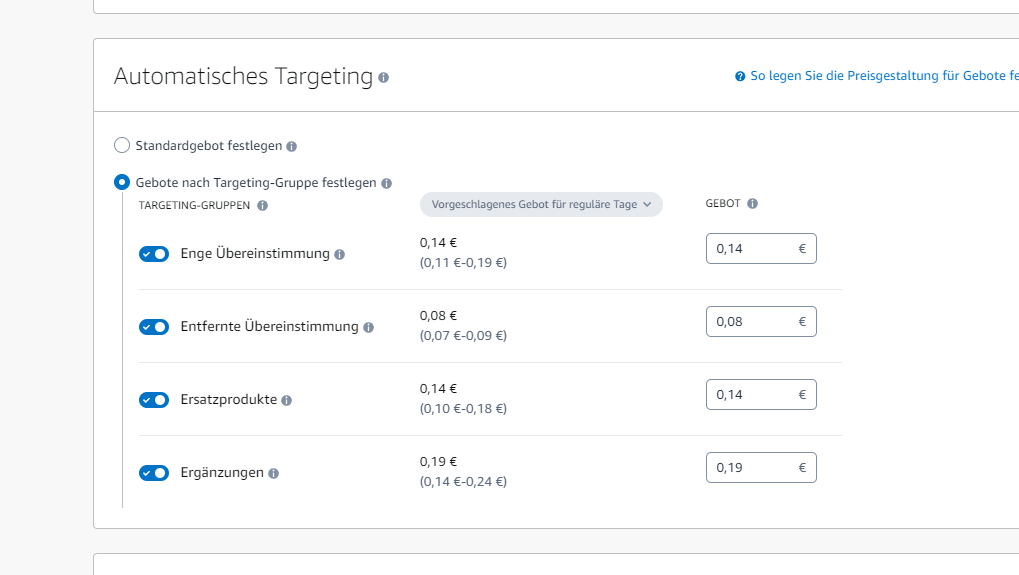Click info icon next to Standardgebot festlegen
Image resolution: width=1019 pixels, height=575 pixels.
point(292,146)
